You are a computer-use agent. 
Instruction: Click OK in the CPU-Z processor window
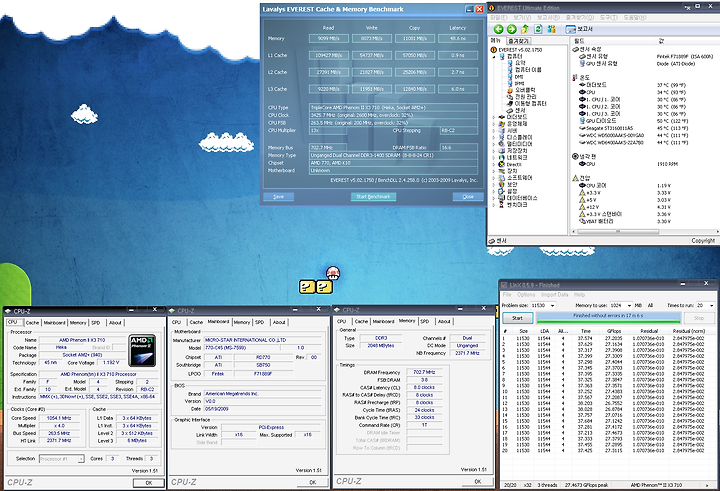point(149,483)
